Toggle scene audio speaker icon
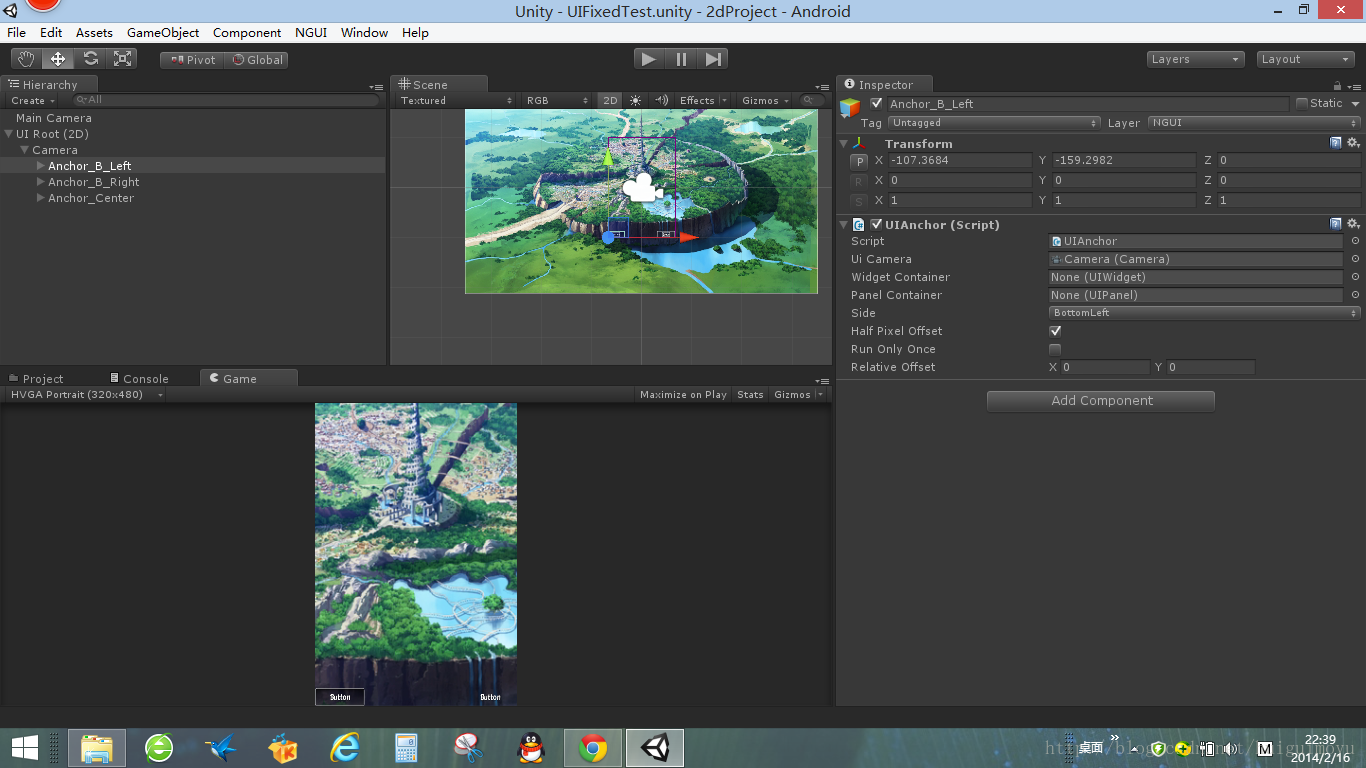The width and height of the screenshot is (1366, 768). click(661, 100)
